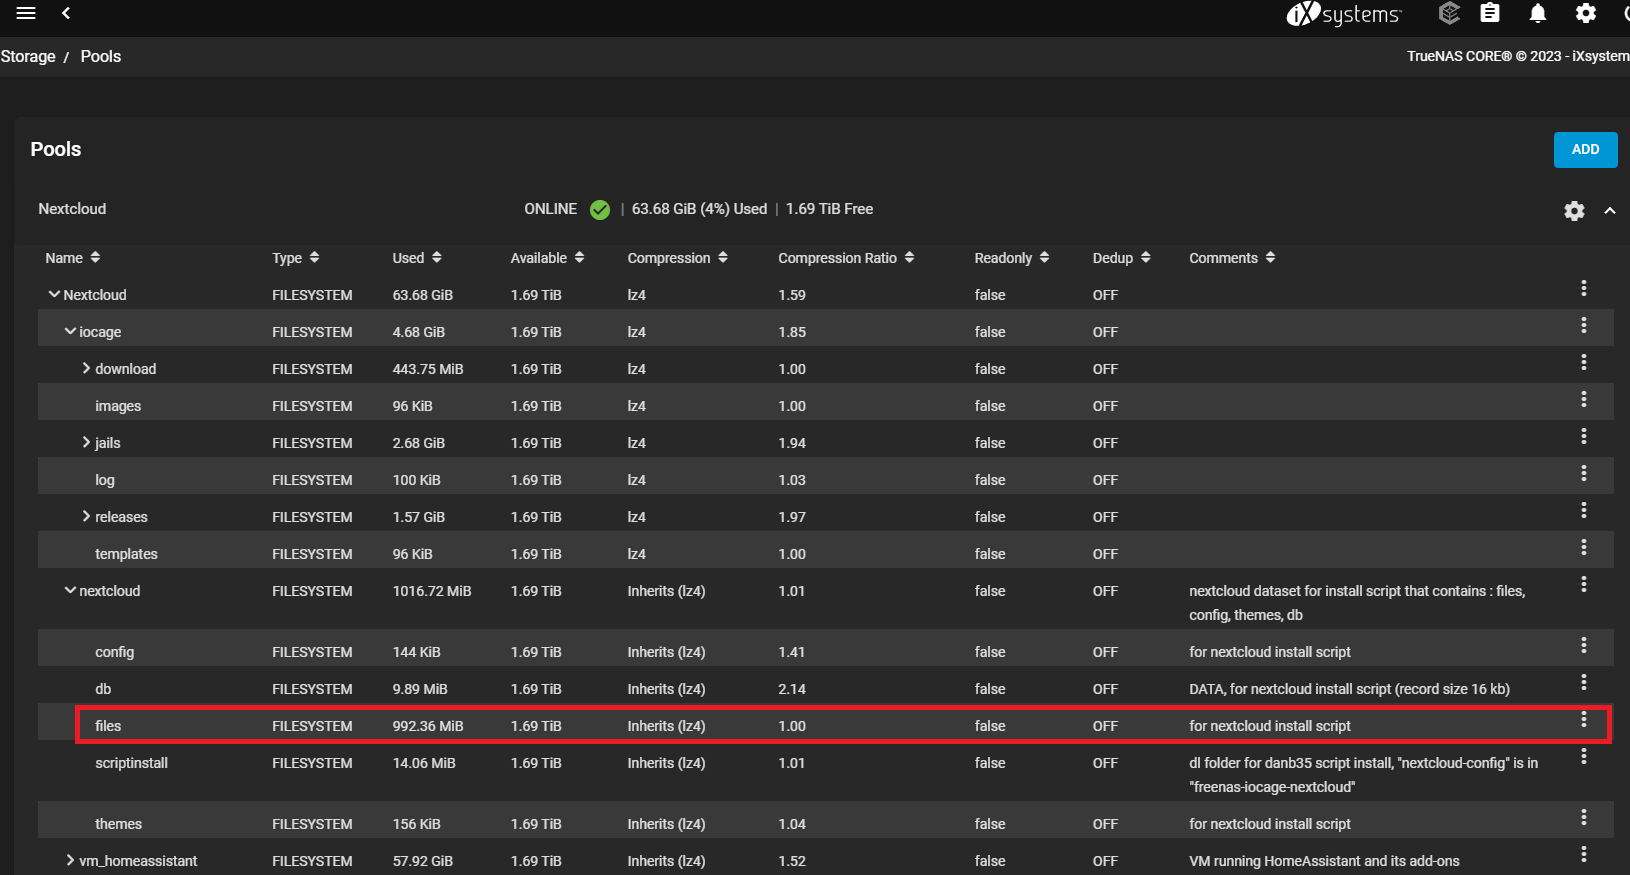Go to Pools breadcrumb
Image resolution: width=1630 pixels, height=875 pixels.
[101, 56]
